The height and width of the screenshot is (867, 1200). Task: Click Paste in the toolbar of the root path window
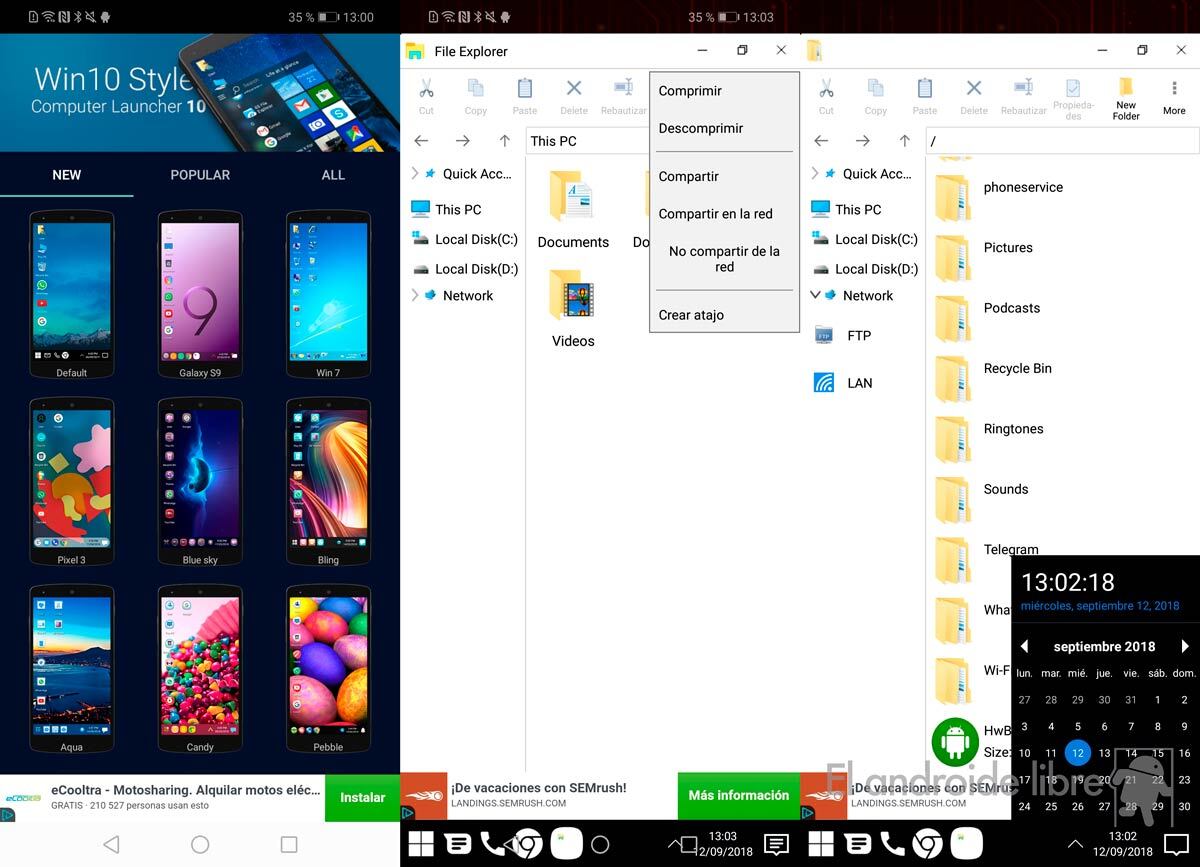(925, 96)
